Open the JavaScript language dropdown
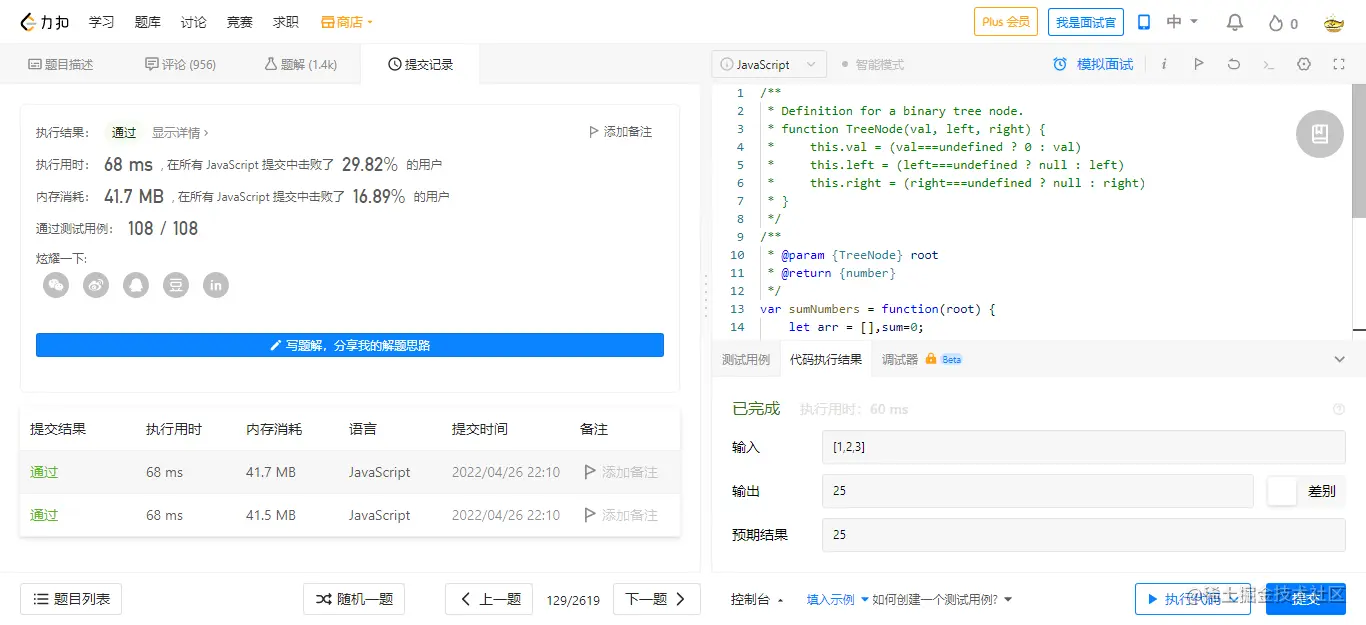1366x625 pixels. (770, 64)
